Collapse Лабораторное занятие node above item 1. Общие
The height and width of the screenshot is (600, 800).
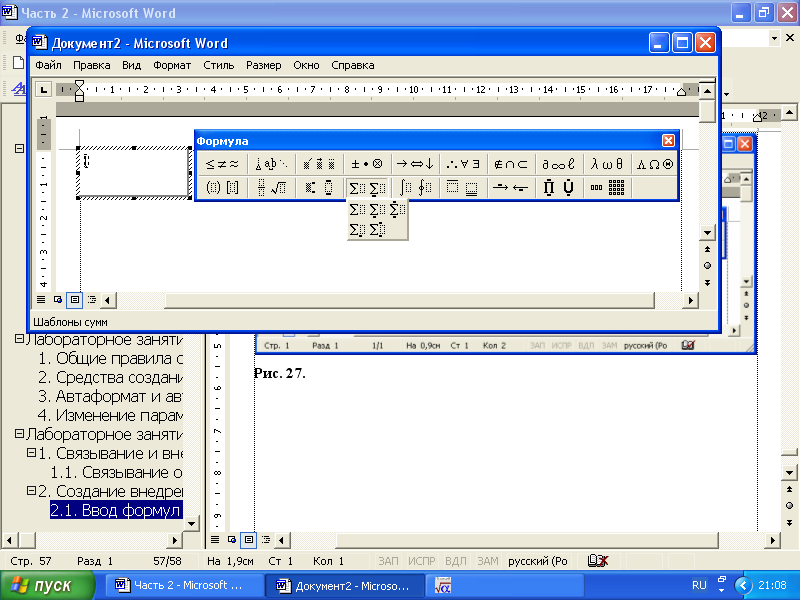[x=19, y=338]
